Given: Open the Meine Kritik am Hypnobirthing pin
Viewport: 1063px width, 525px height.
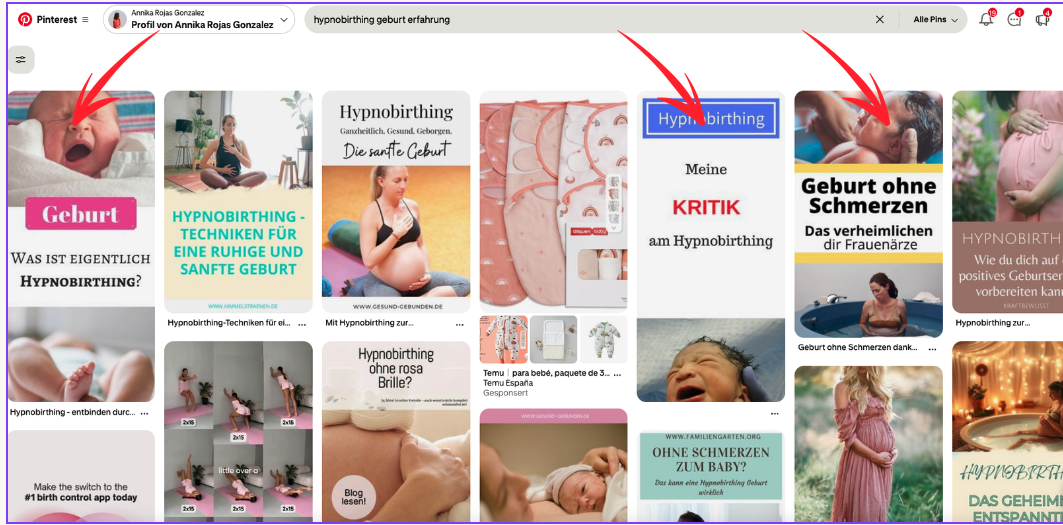Looking at the screenshot, I should [x=710, y=246].
